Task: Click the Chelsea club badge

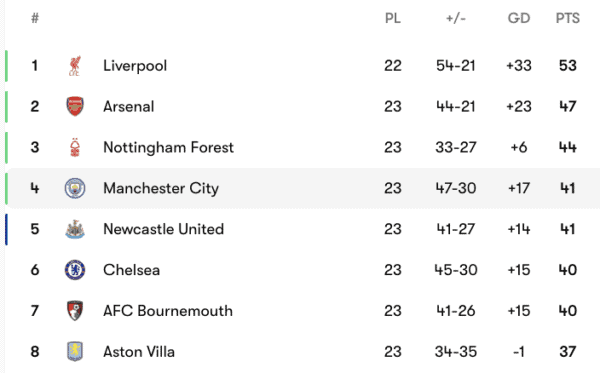Action: tap(75, 270)
